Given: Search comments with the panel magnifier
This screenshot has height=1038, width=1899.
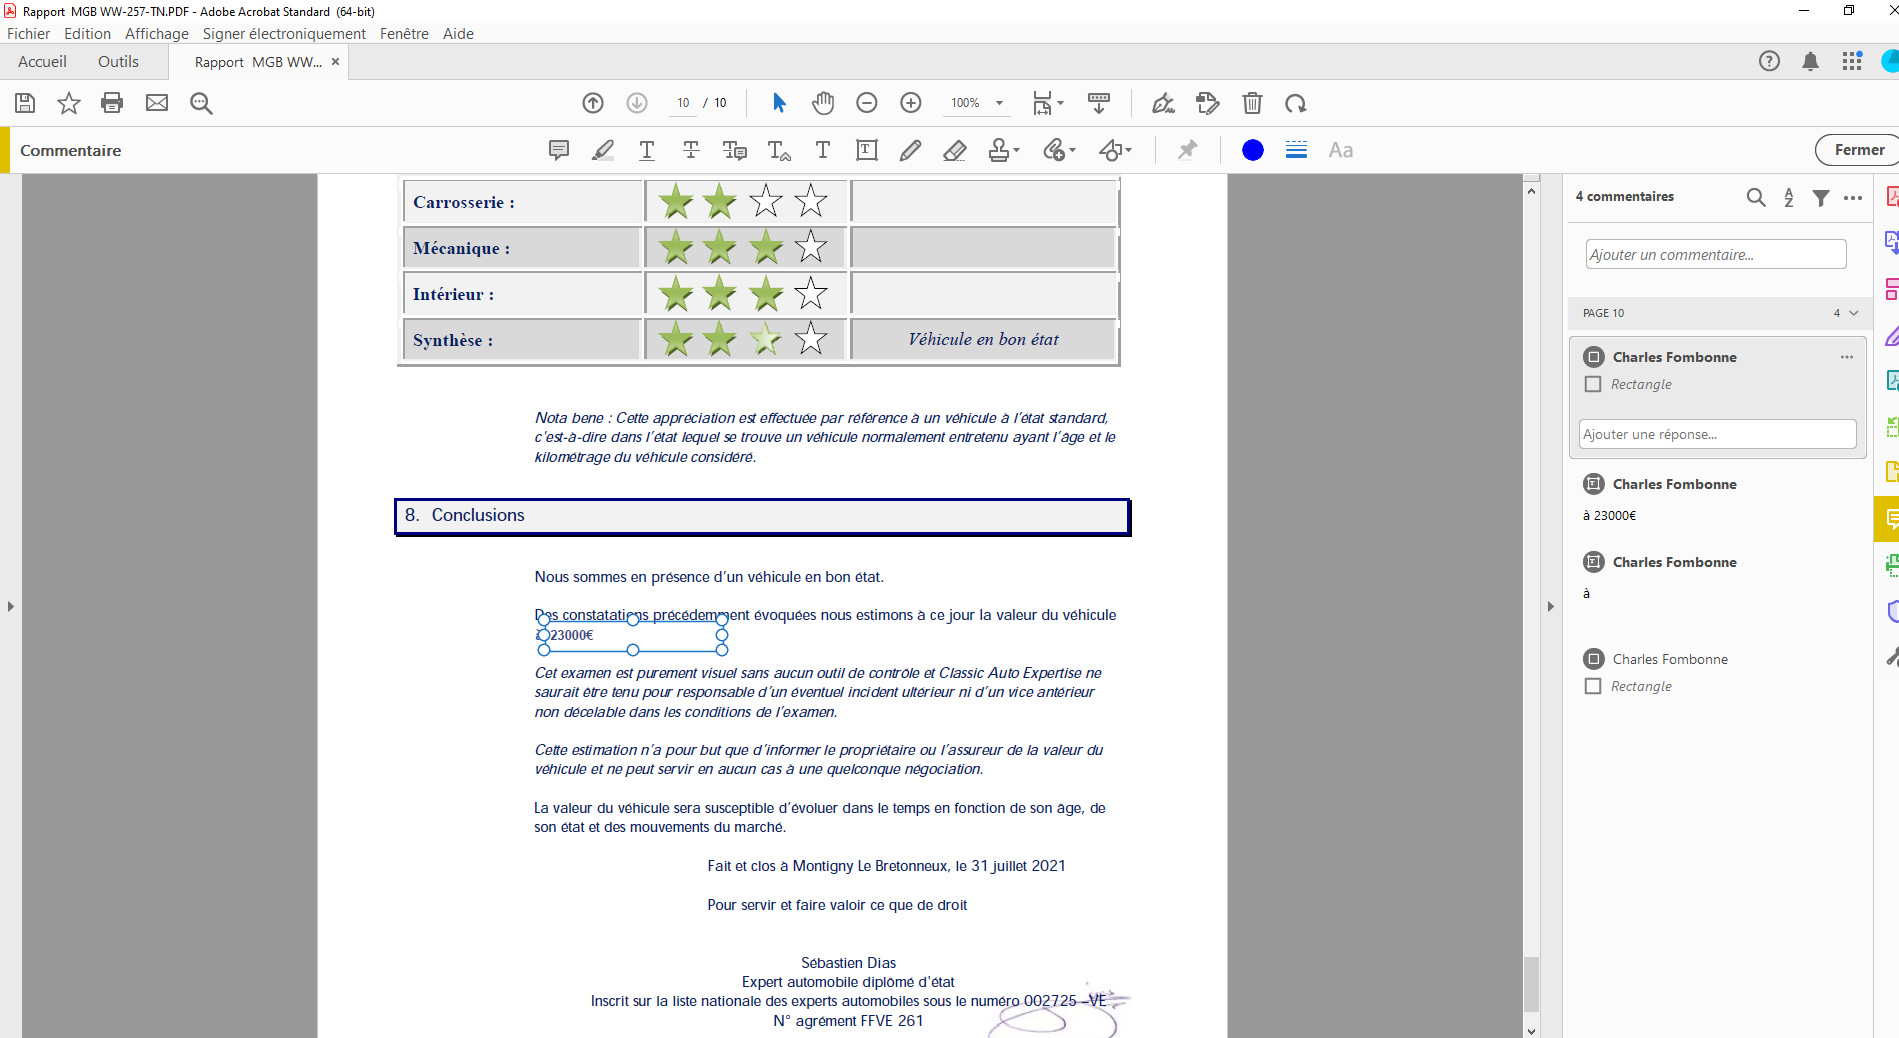Looking at the screenshot, I should coord(1756,197).
